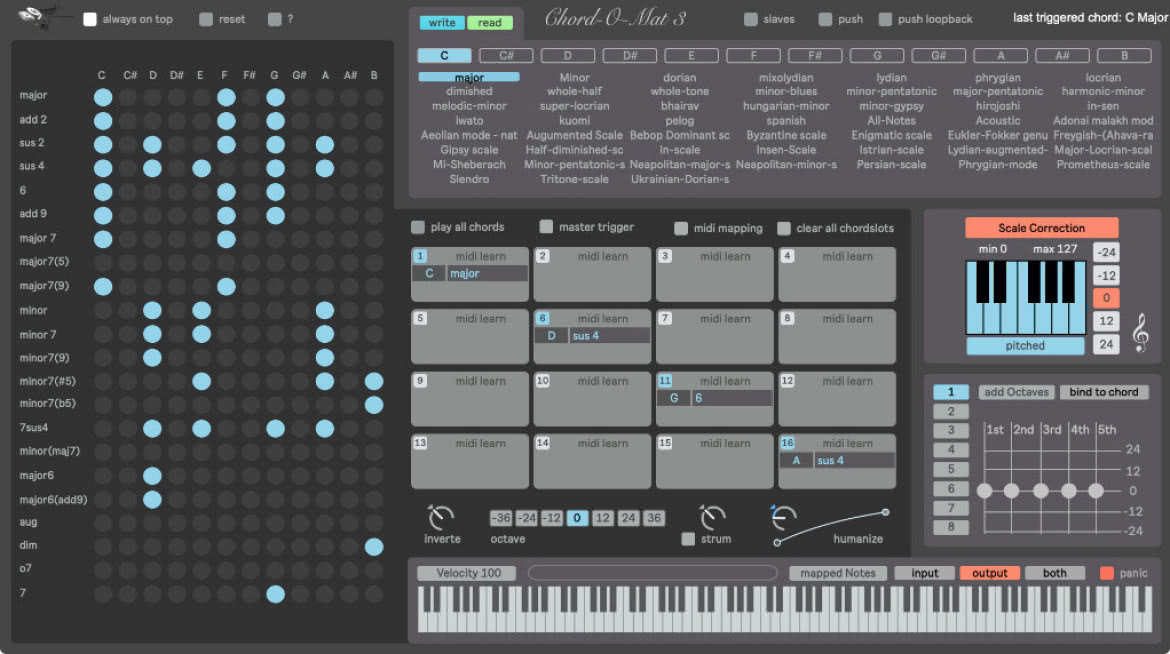1170x654 pixels.
Task: Click the Velocity 100 field
Action: tap(468, 573)
